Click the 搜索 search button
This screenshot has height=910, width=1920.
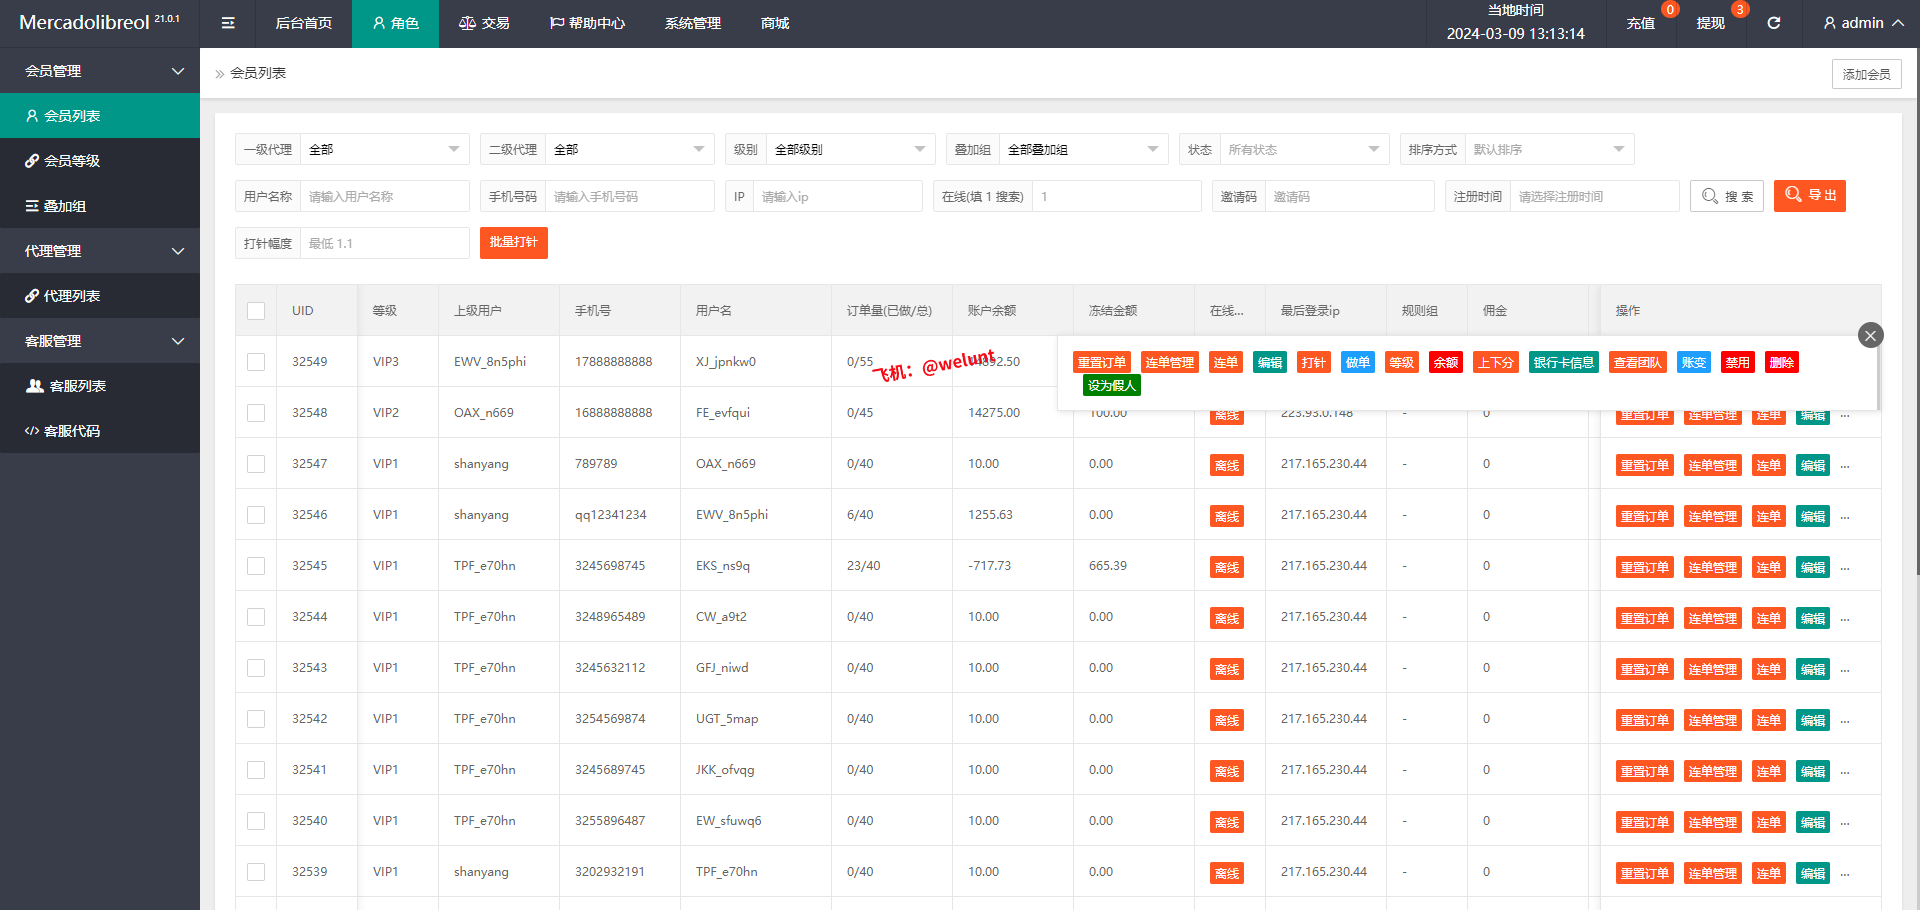click(1727, 196)
